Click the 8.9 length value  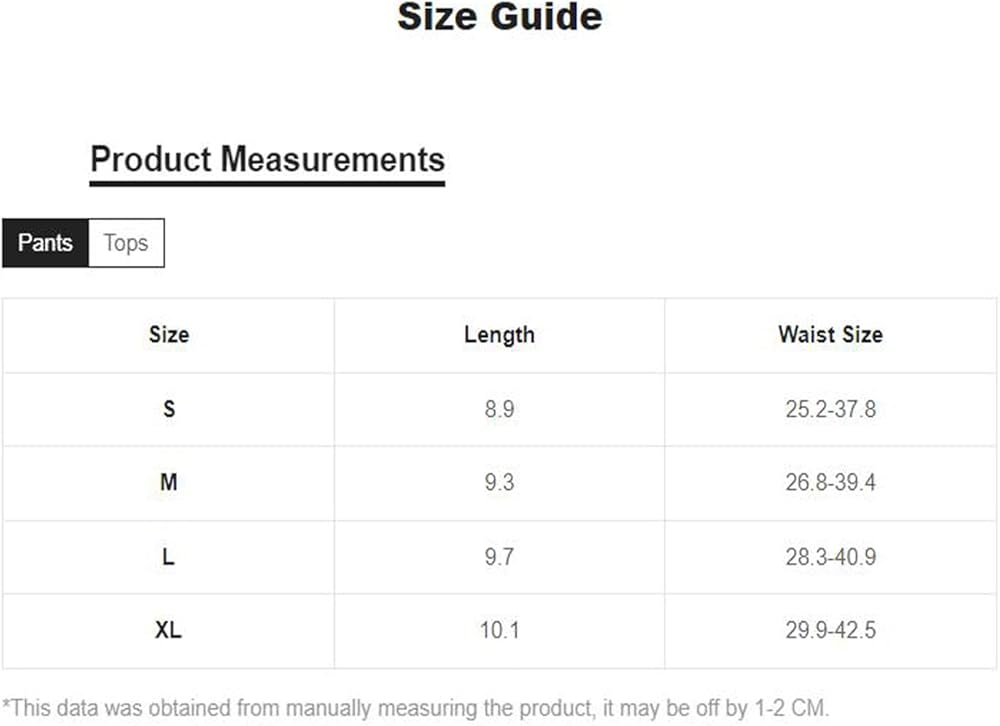pos(499,409)
